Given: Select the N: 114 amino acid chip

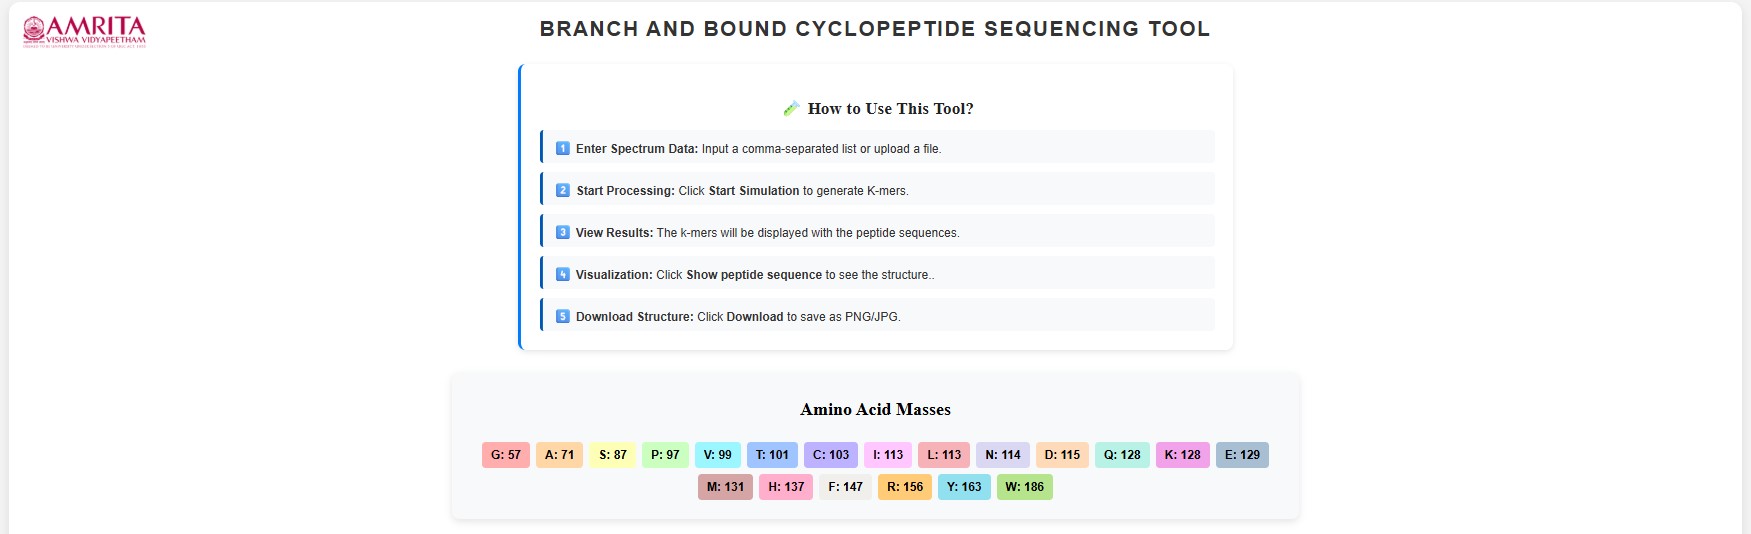Looking at the screenshot, I should point(1003,455).
